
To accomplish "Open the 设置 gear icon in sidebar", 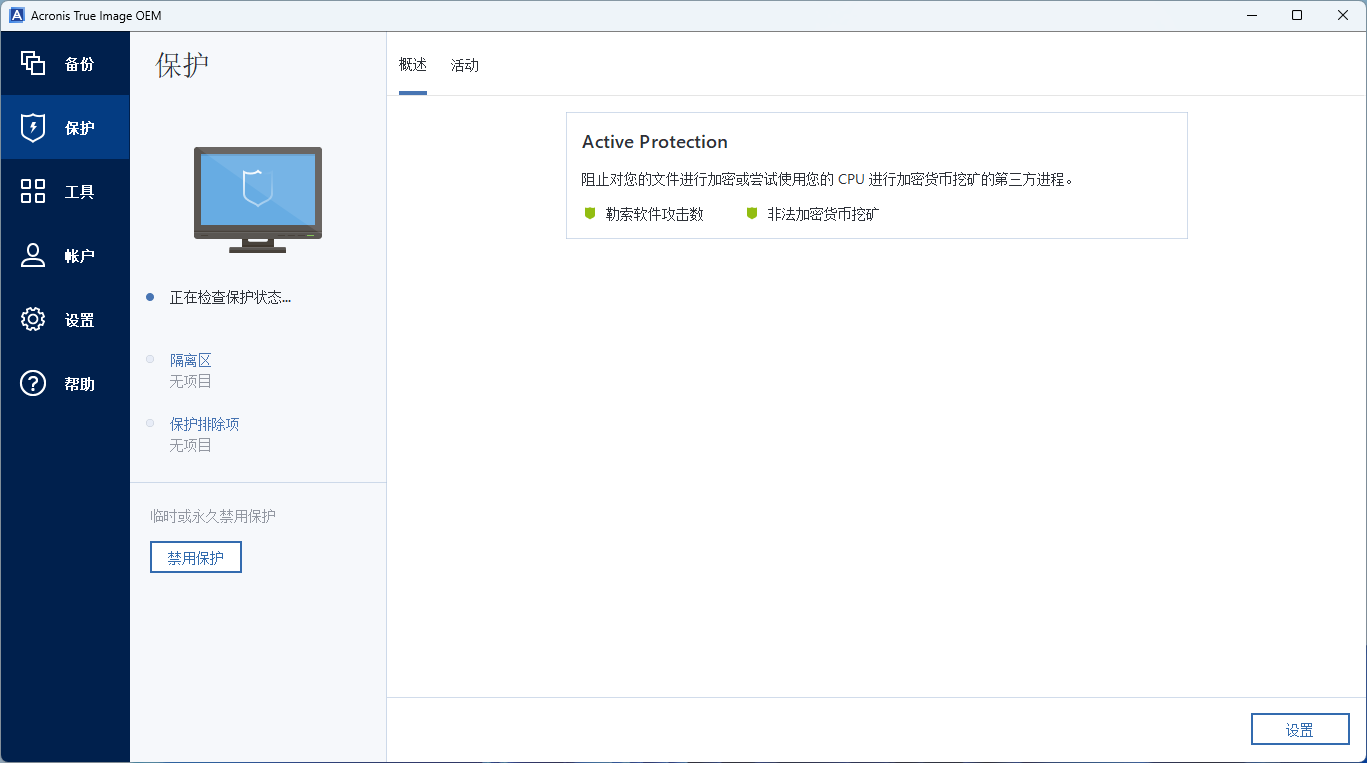I will (33, 319).
